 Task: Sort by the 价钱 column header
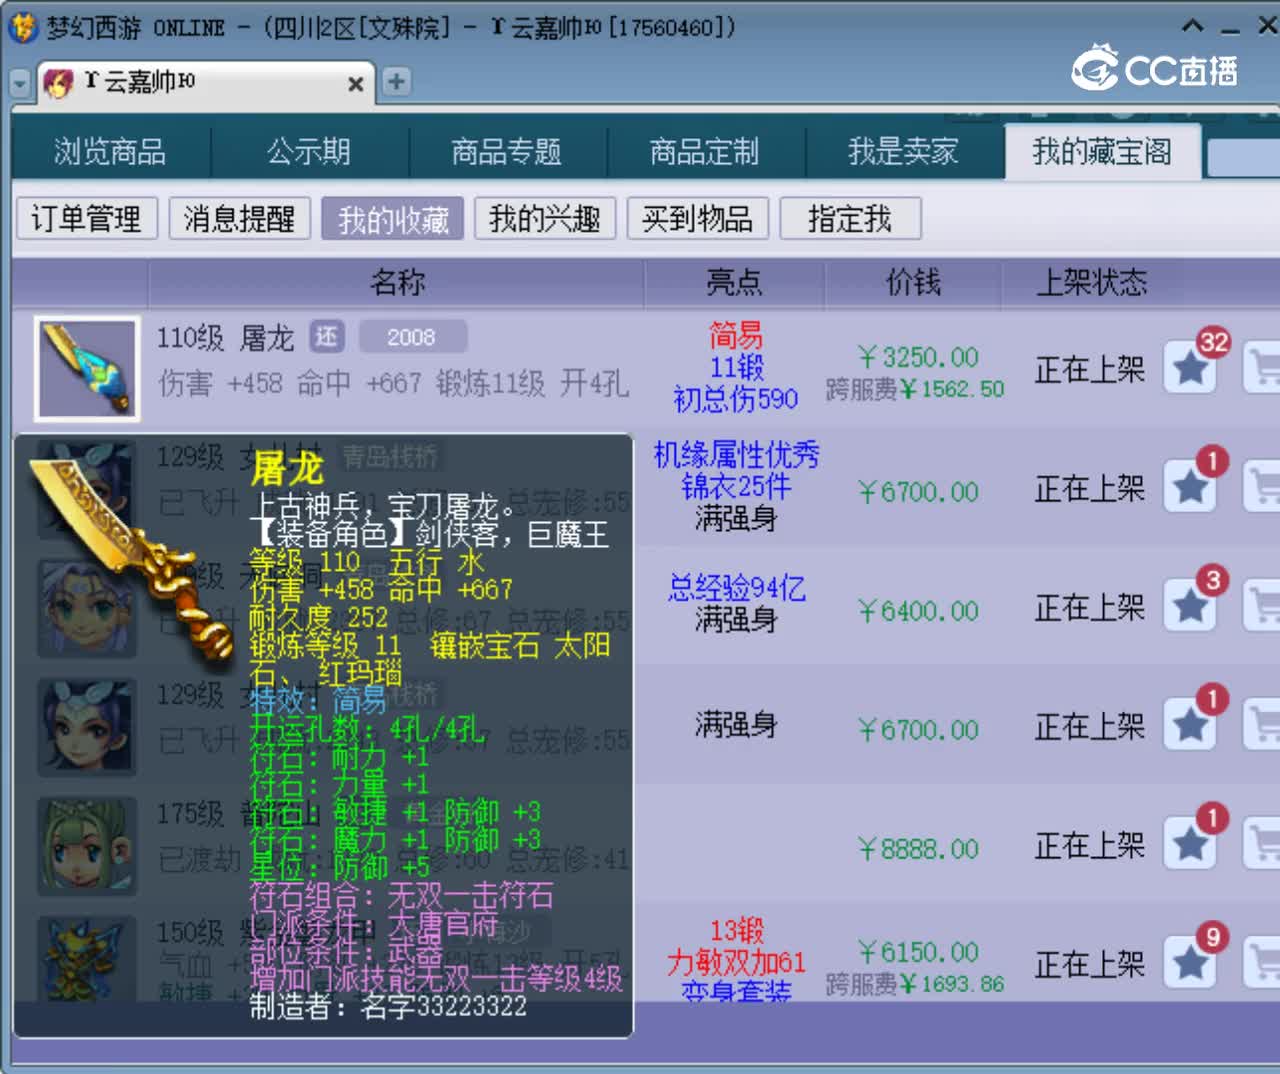click(913, 283)
